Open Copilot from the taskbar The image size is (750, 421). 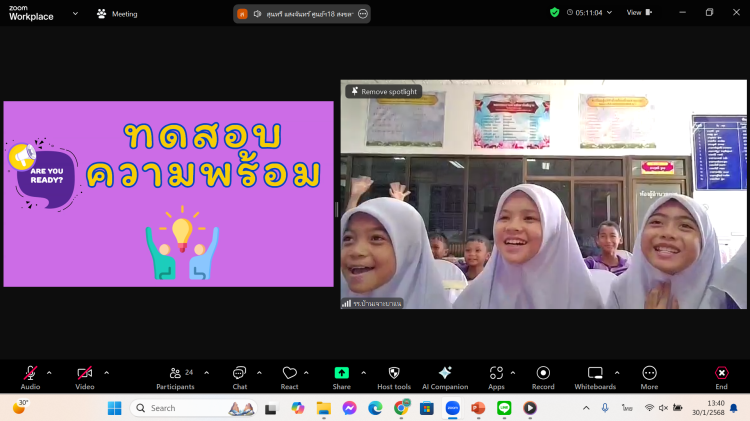(298, 408)
